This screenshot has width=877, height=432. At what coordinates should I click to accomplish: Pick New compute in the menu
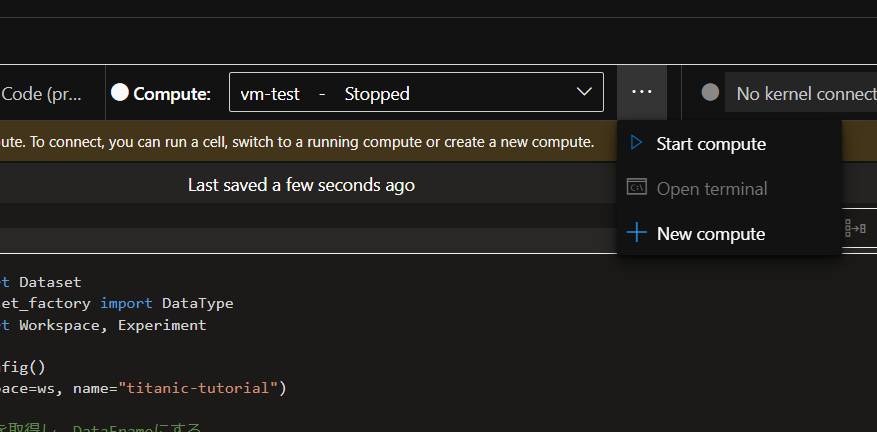pos(710,234)
